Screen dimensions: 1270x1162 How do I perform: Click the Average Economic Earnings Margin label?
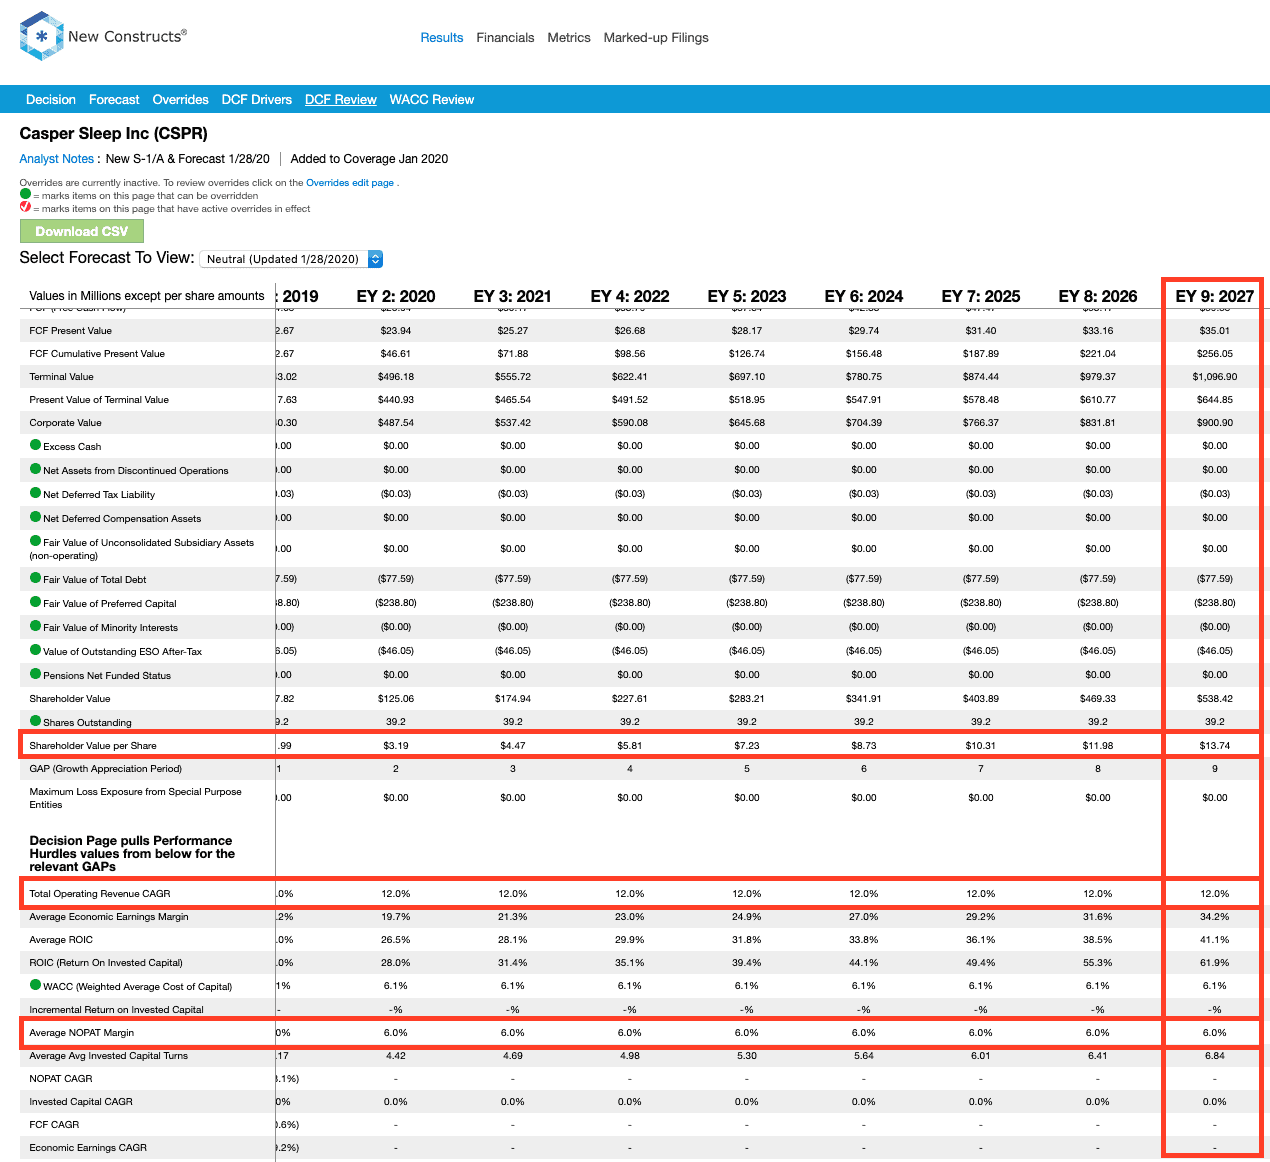point(109,916)
